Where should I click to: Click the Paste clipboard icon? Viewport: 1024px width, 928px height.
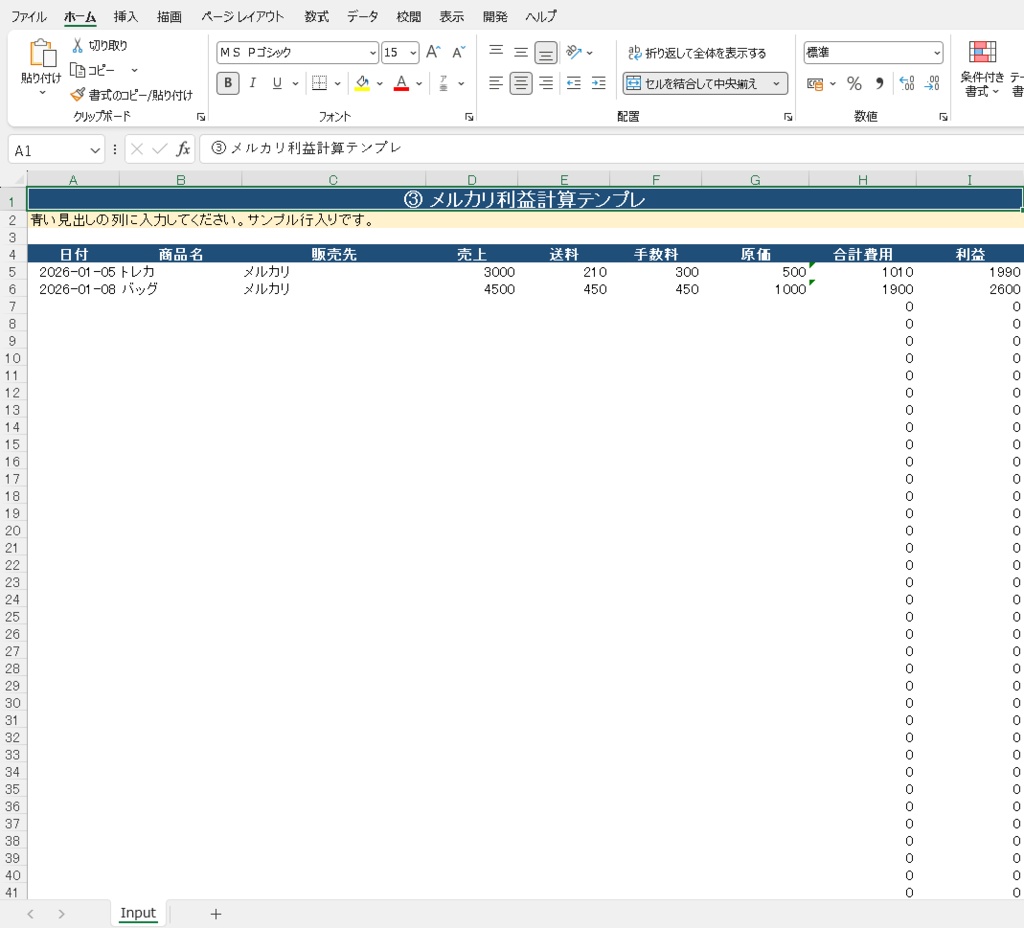tap(42, 54)
